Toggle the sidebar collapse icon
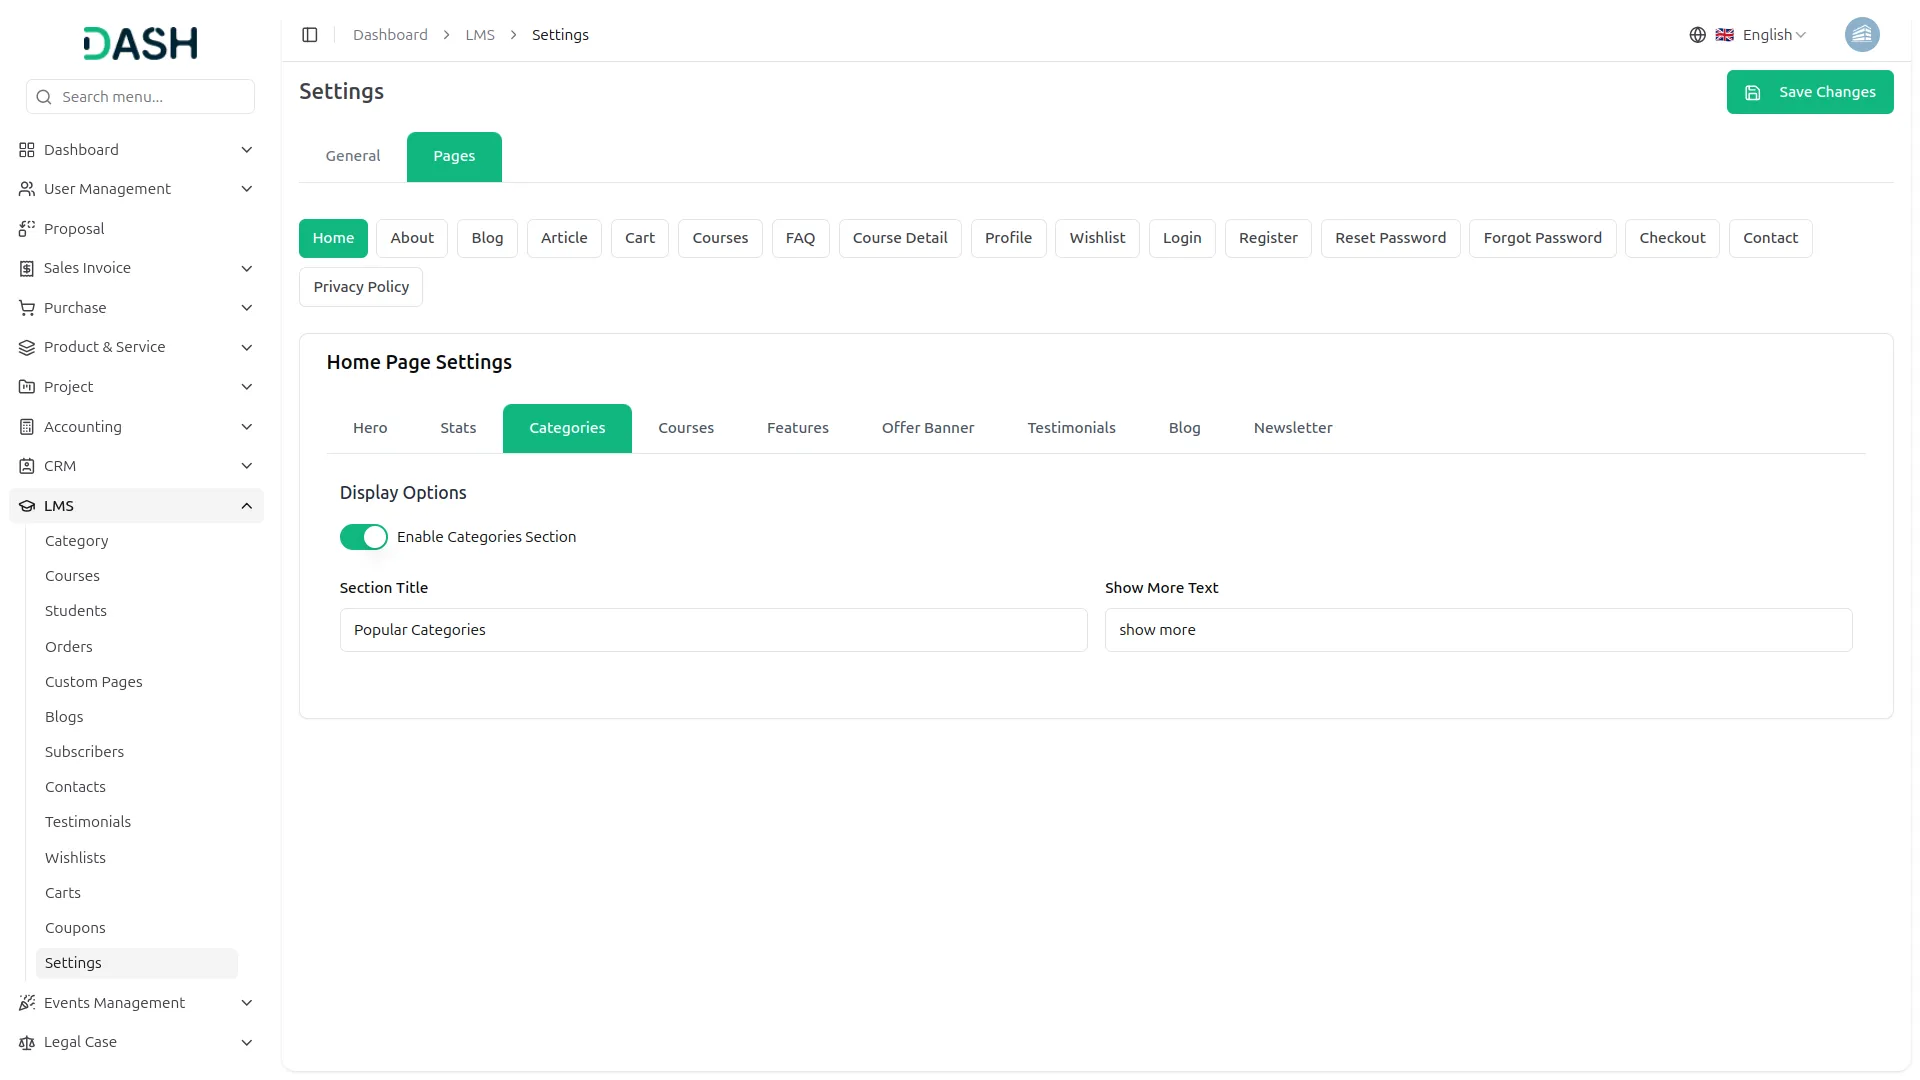This screenshot has height=1080, width=1920. click(310, 35)
